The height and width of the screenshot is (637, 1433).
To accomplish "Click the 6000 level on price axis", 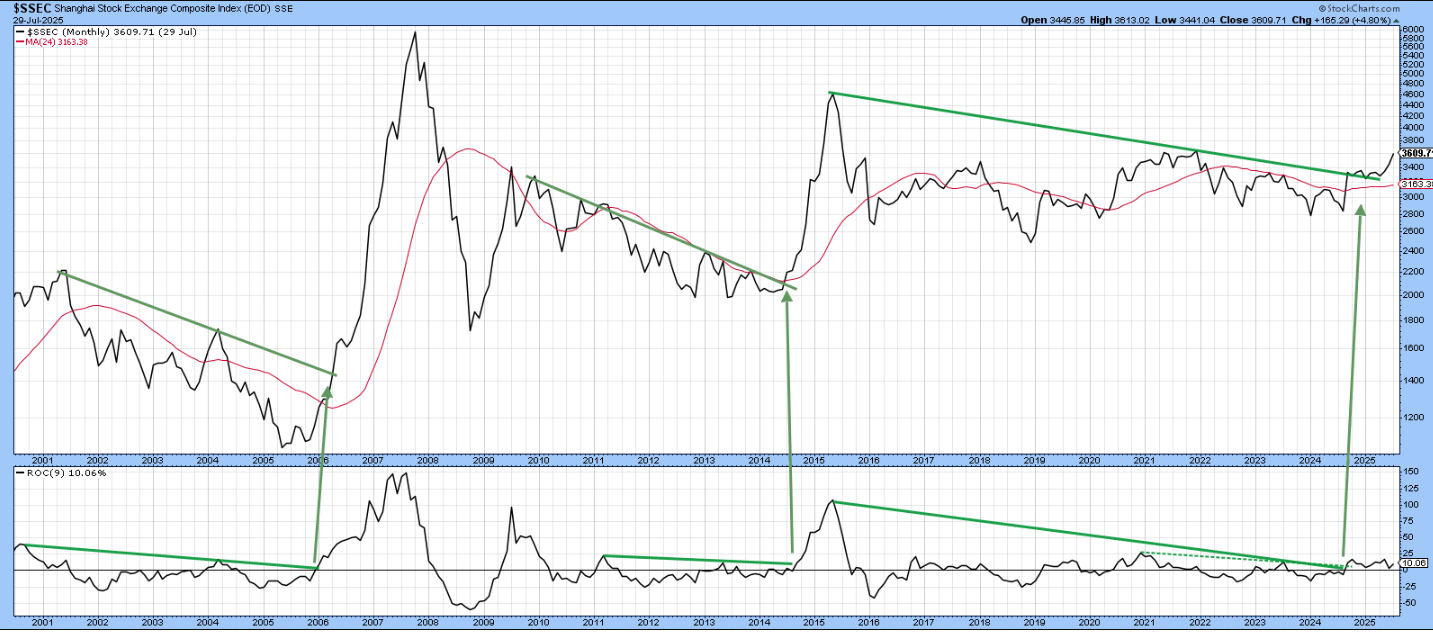I will pyautogui.click(x=1411, y=30).
